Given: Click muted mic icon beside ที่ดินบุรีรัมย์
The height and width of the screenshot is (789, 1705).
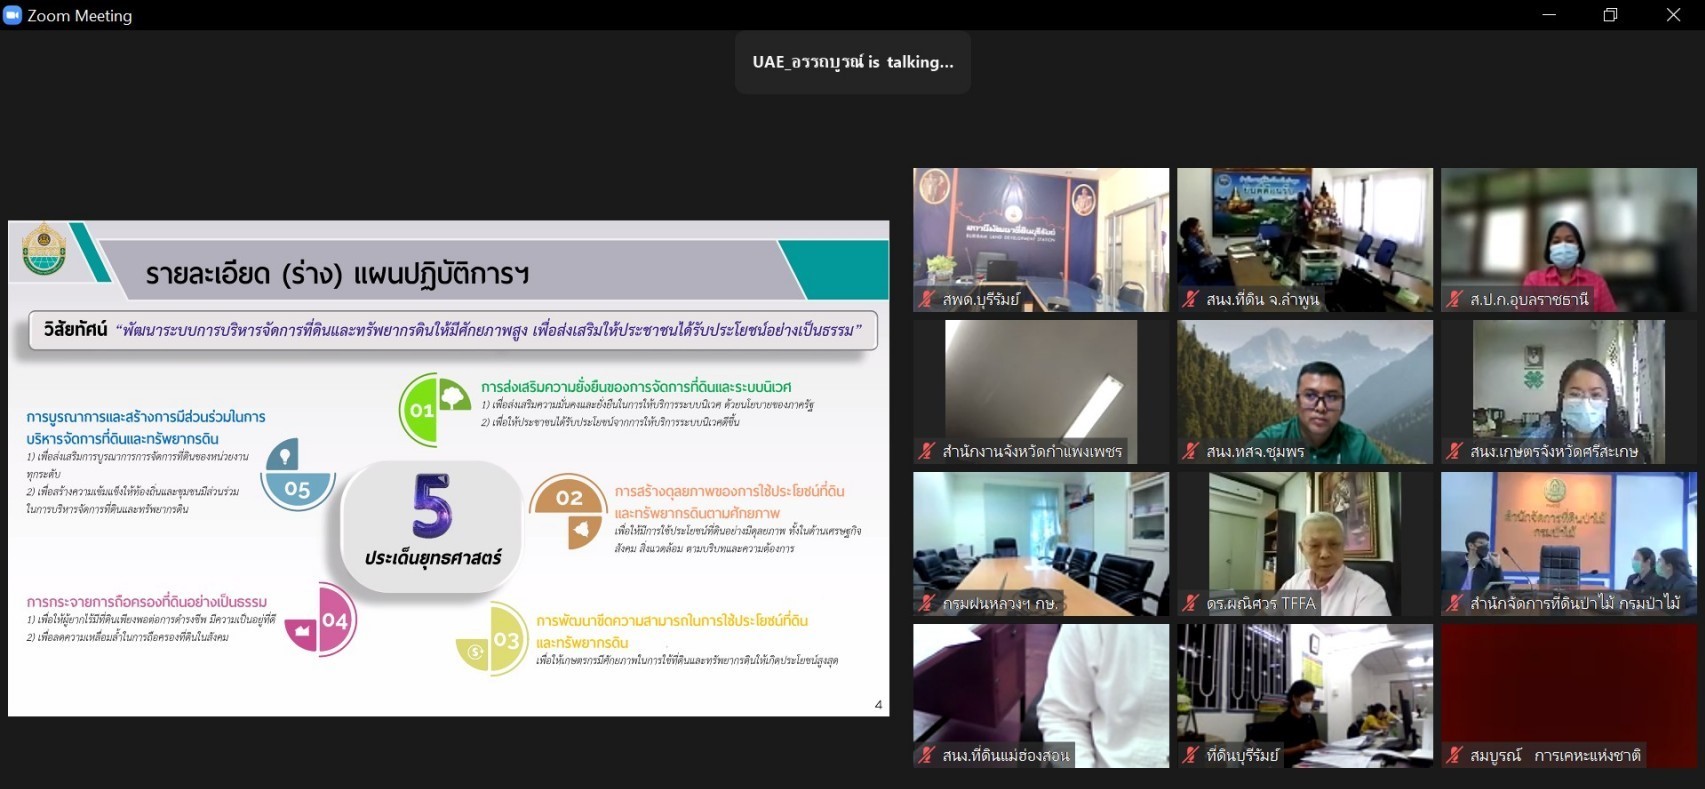Looking at the screenshot, I should (1190, 755).
